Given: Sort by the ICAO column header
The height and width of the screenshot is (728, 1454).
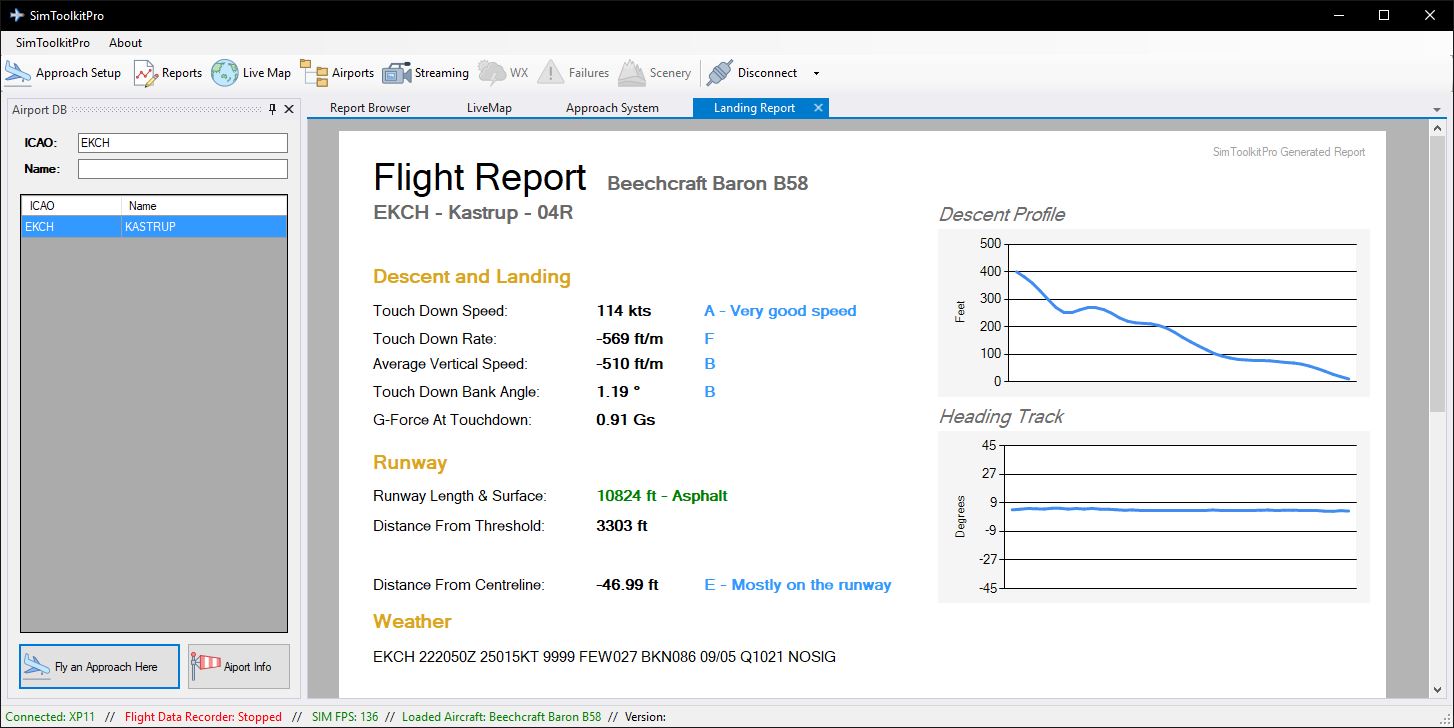Looking at the screenshot, I should pyautogui.click(x=71, y=205).
